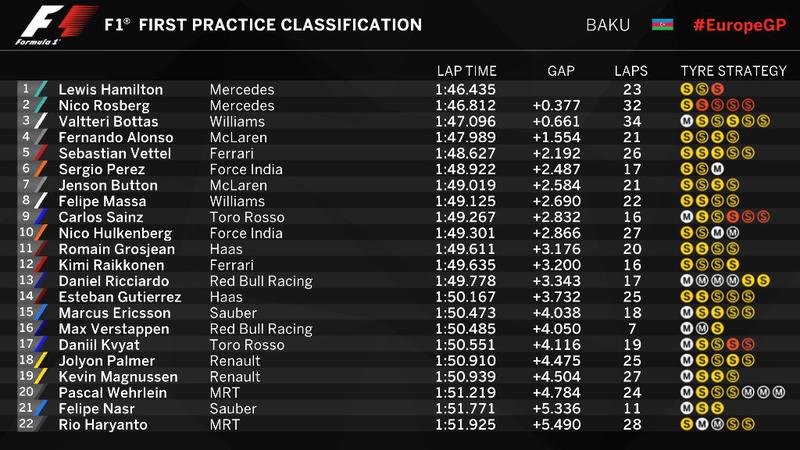Click the first yellow soft tyre in Haryanto's row
The height and width of the screenshot is (450, 800).
pos(687,424)
